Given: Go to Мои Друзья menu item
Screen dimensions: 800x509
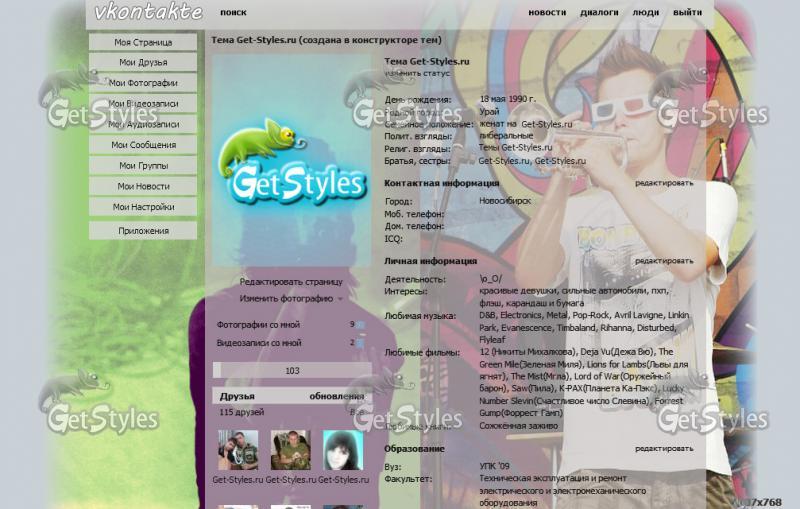Looking at the screenshot, I should click(143, 63).
